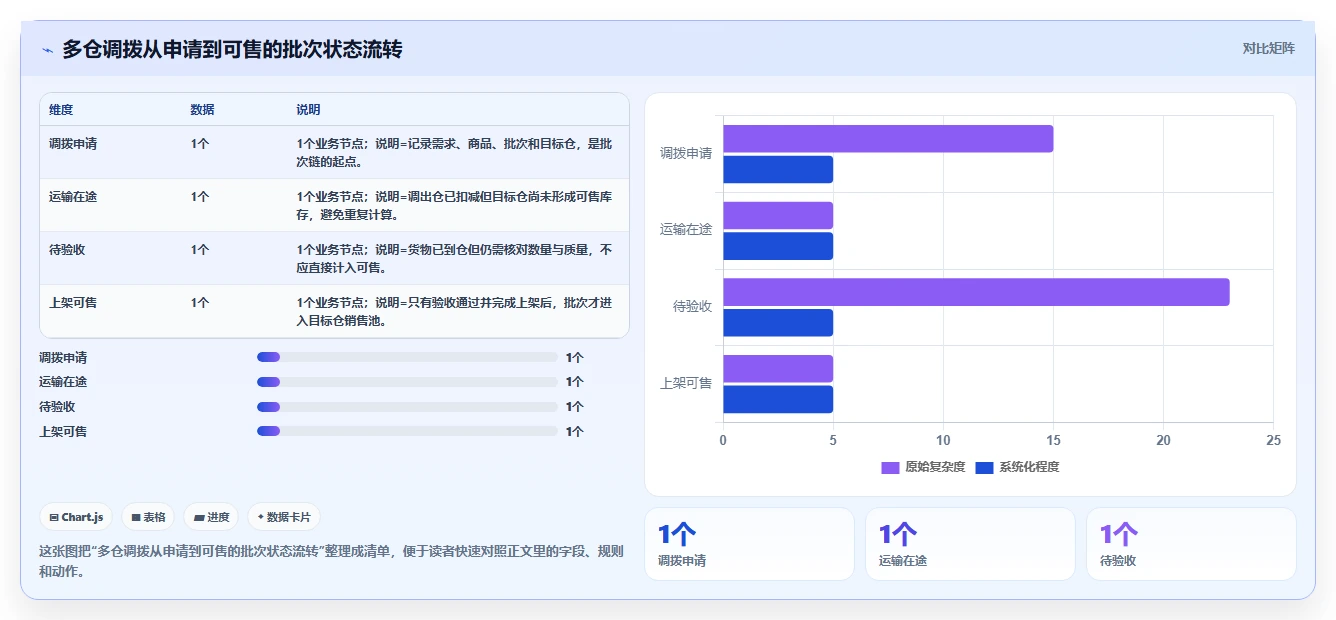Click the 待验收 chart axis label
1336x620 pixels.
[692, 306]
